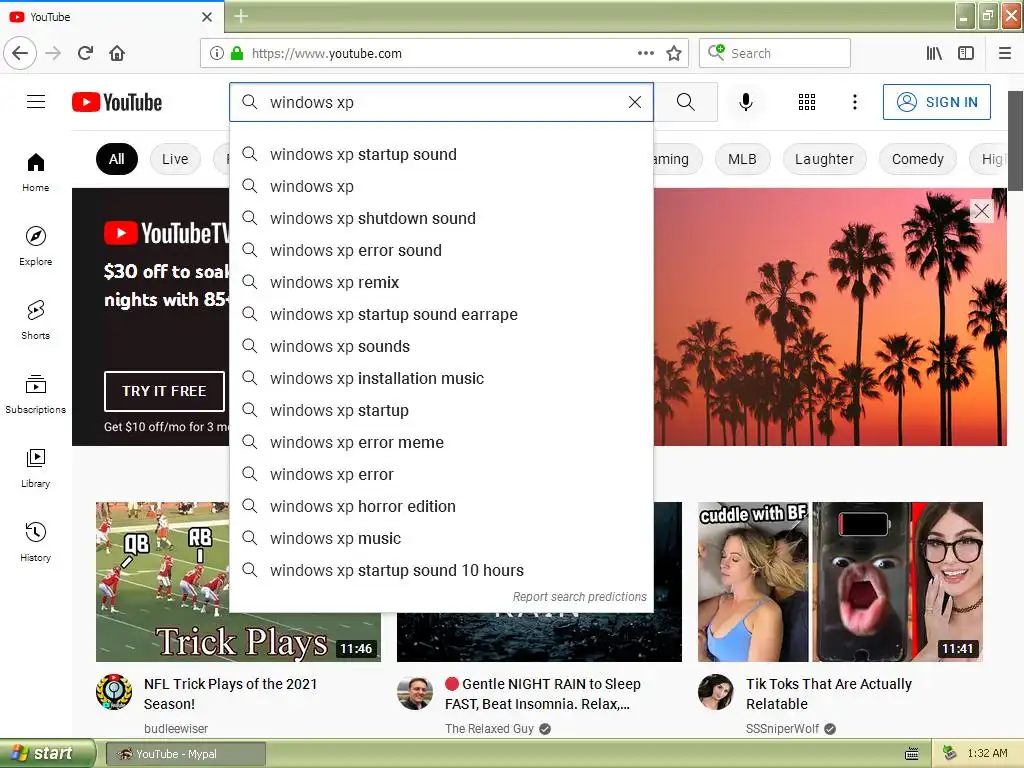Go to Home in sidebar

[36, 172]
